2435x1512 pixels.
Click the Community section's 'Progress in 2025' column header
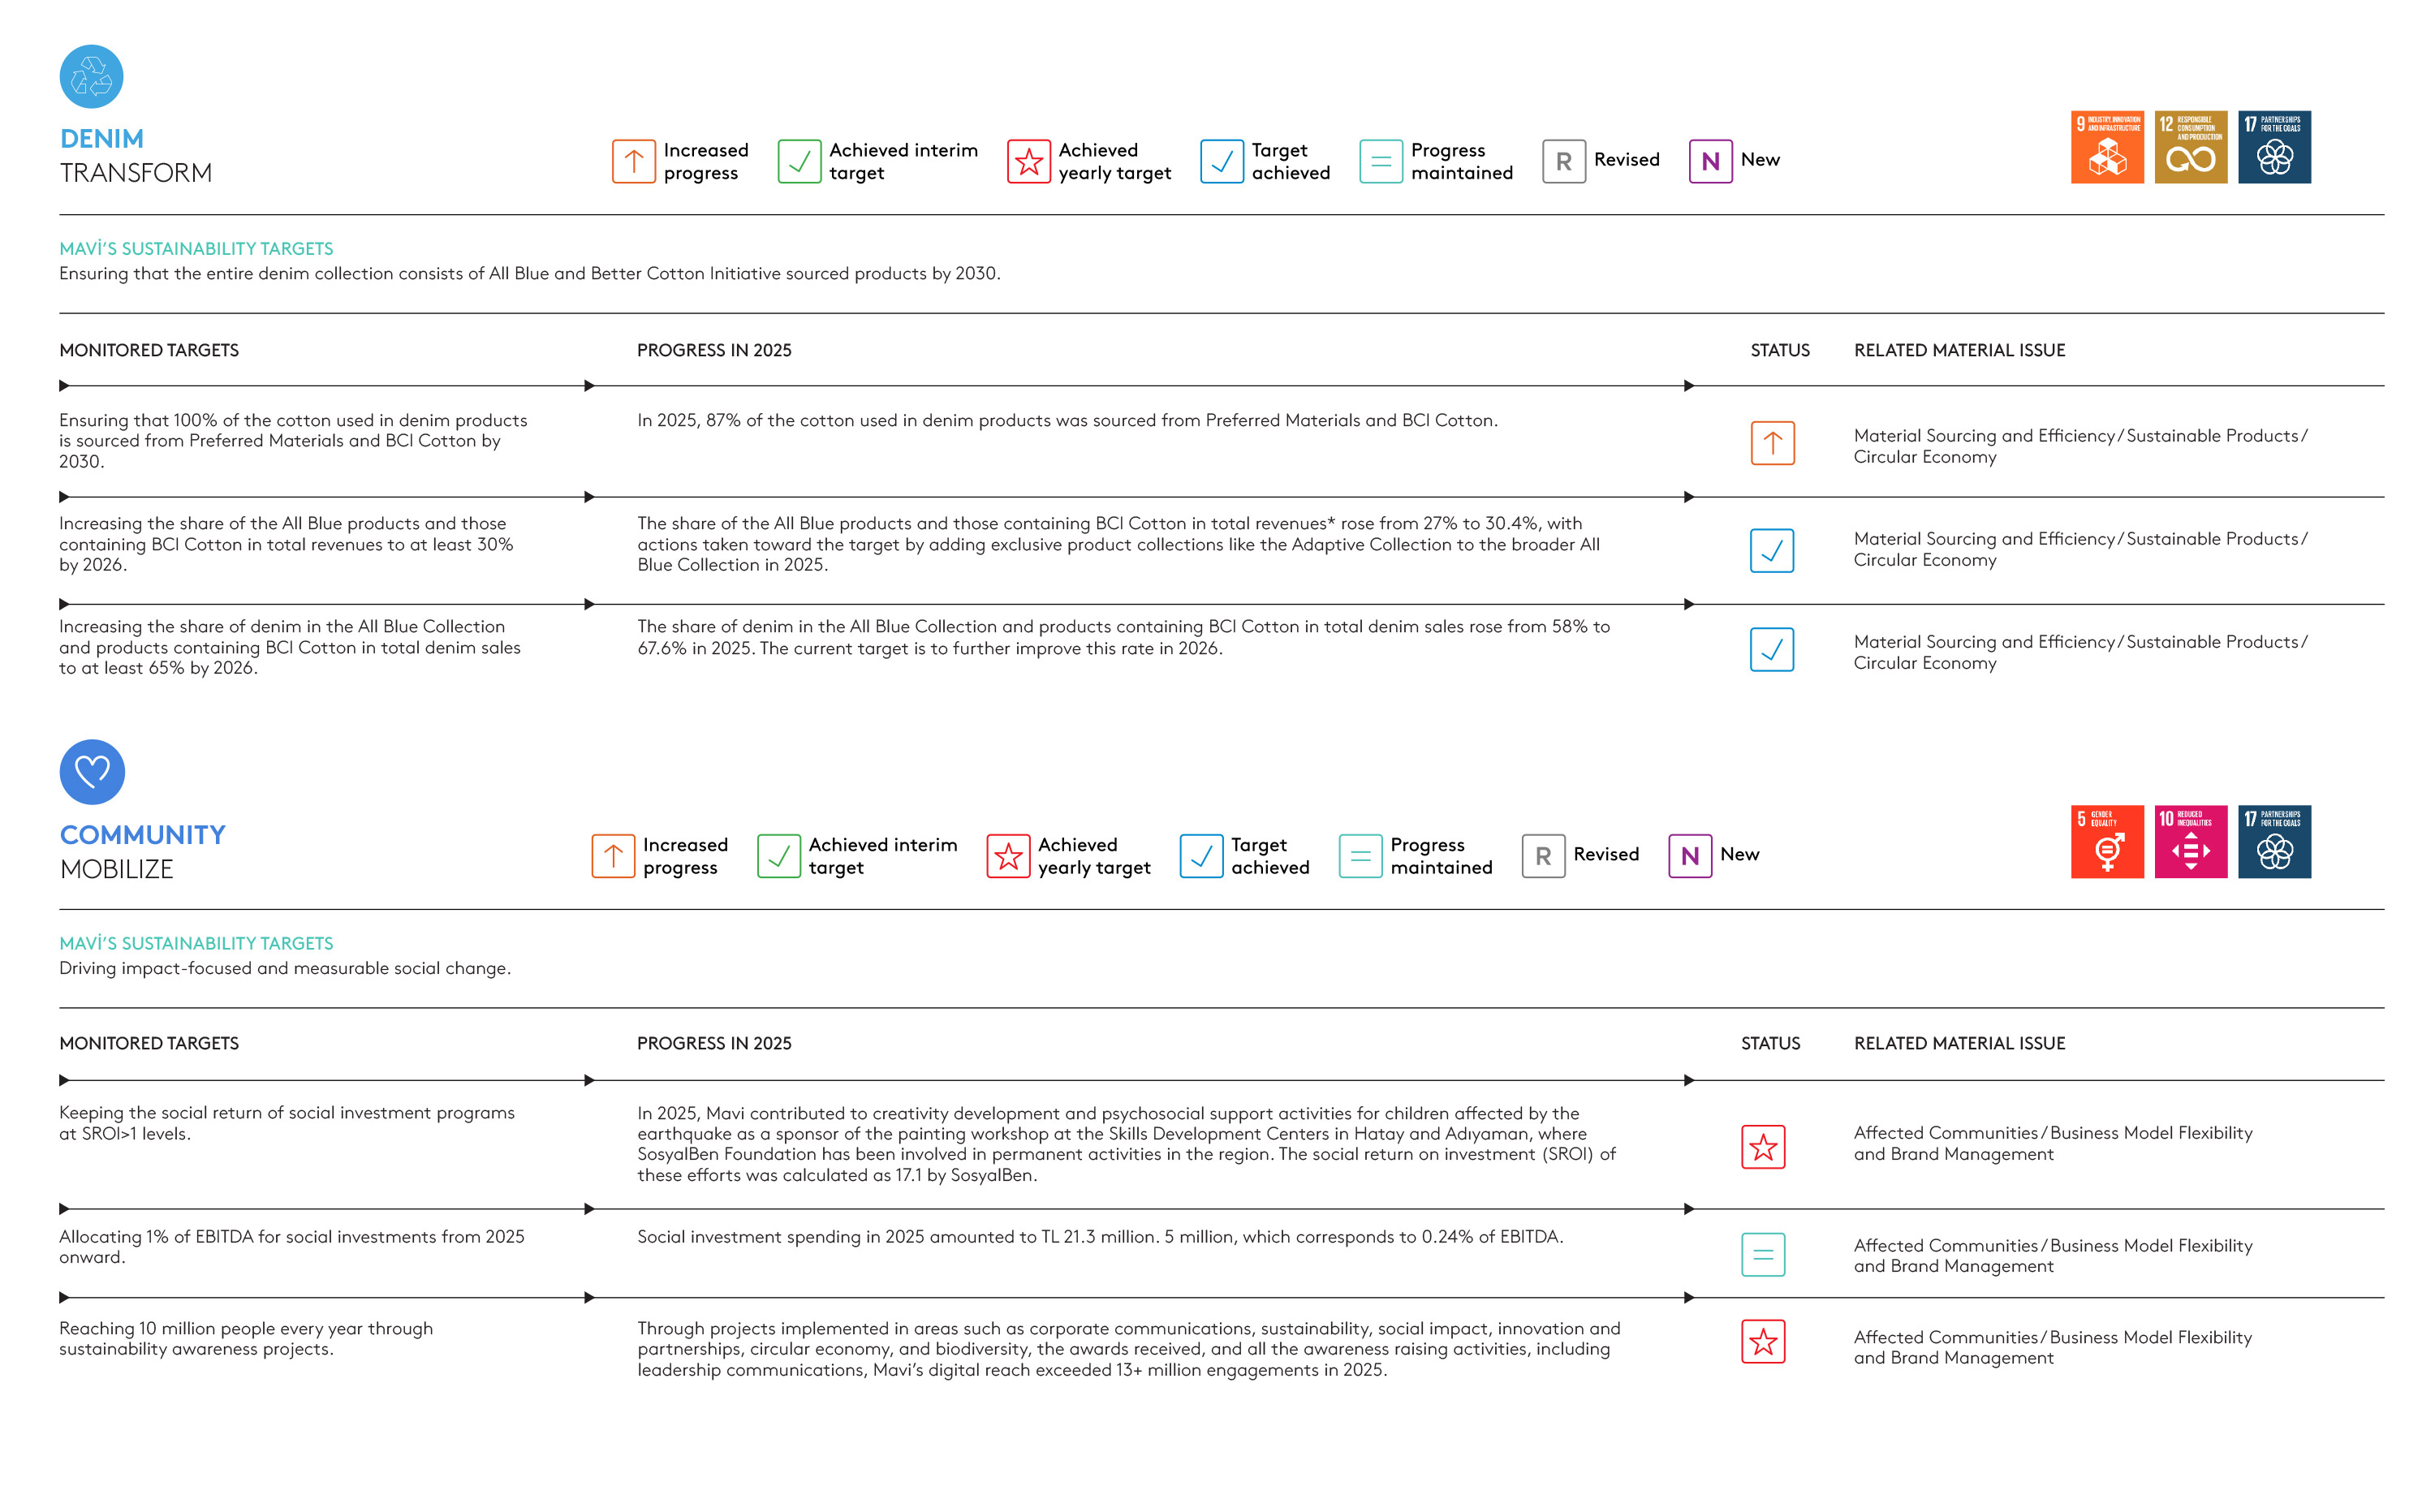point(714,1043)
